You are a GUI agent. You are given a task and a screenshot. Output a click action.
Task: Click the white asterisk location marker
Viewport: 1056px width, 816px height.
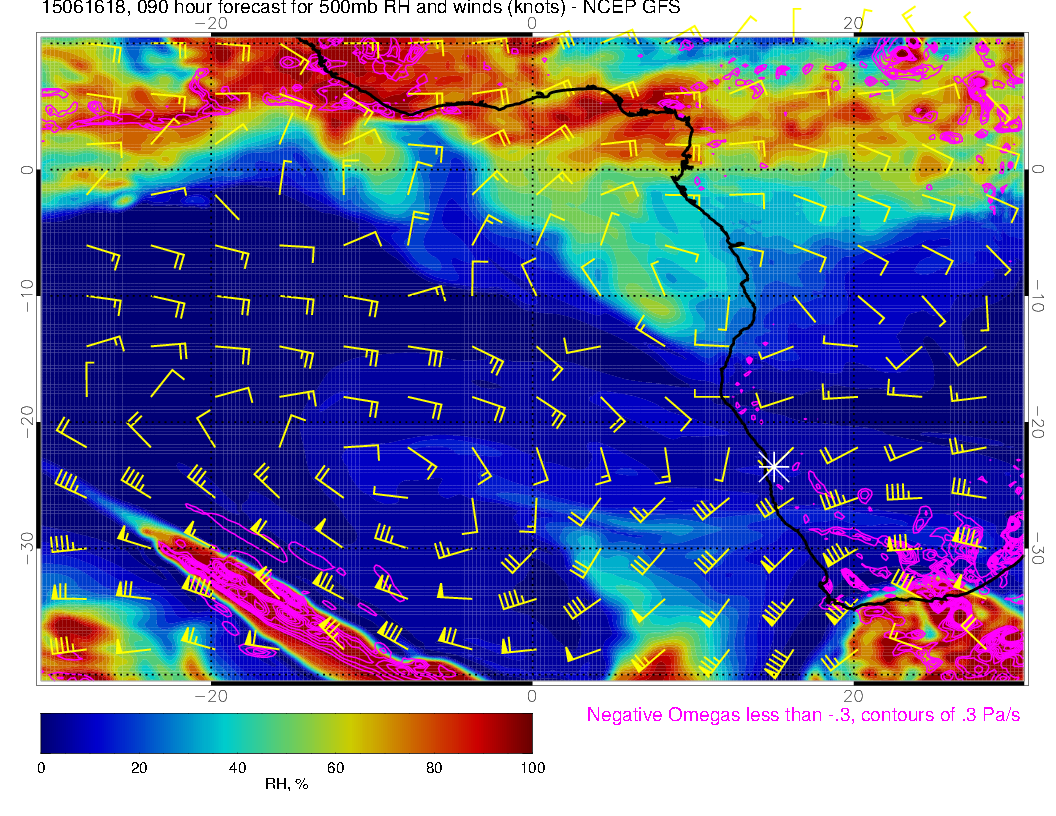(774, 466)
